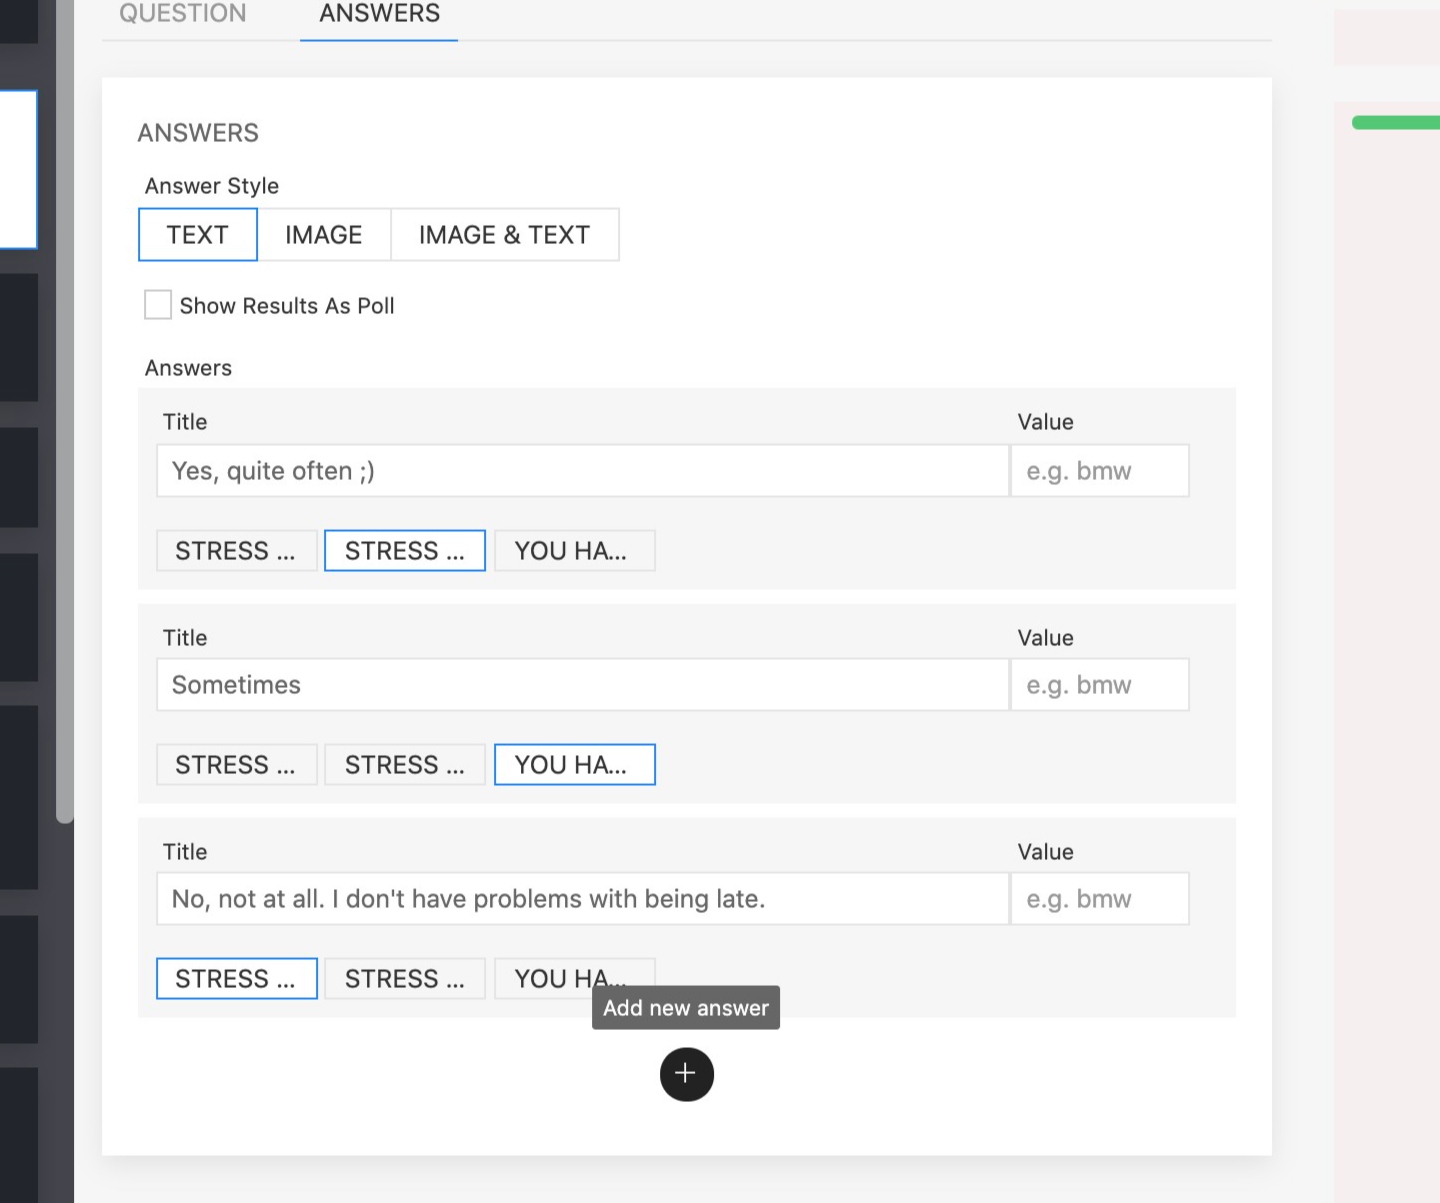The height and width of the screenshot is (1203, 1440).
Task: Select the ANSWERS tab
Action: point(379,14)
